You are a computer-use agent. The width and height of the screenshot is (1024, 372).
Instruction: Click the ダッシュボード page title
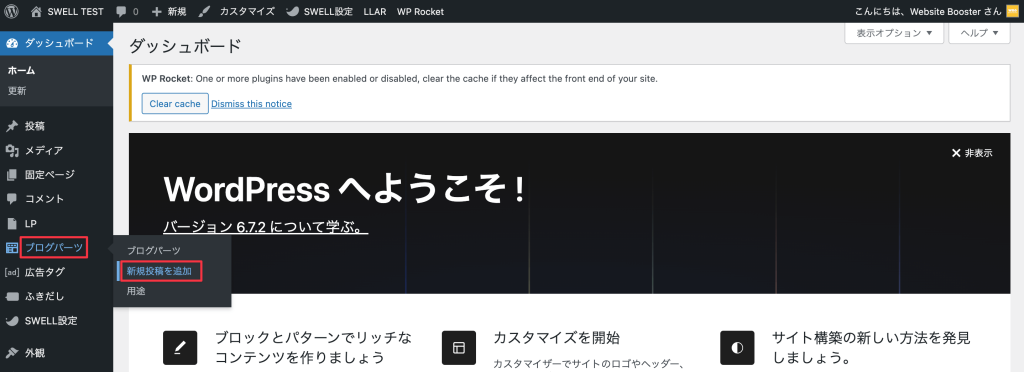185,46
